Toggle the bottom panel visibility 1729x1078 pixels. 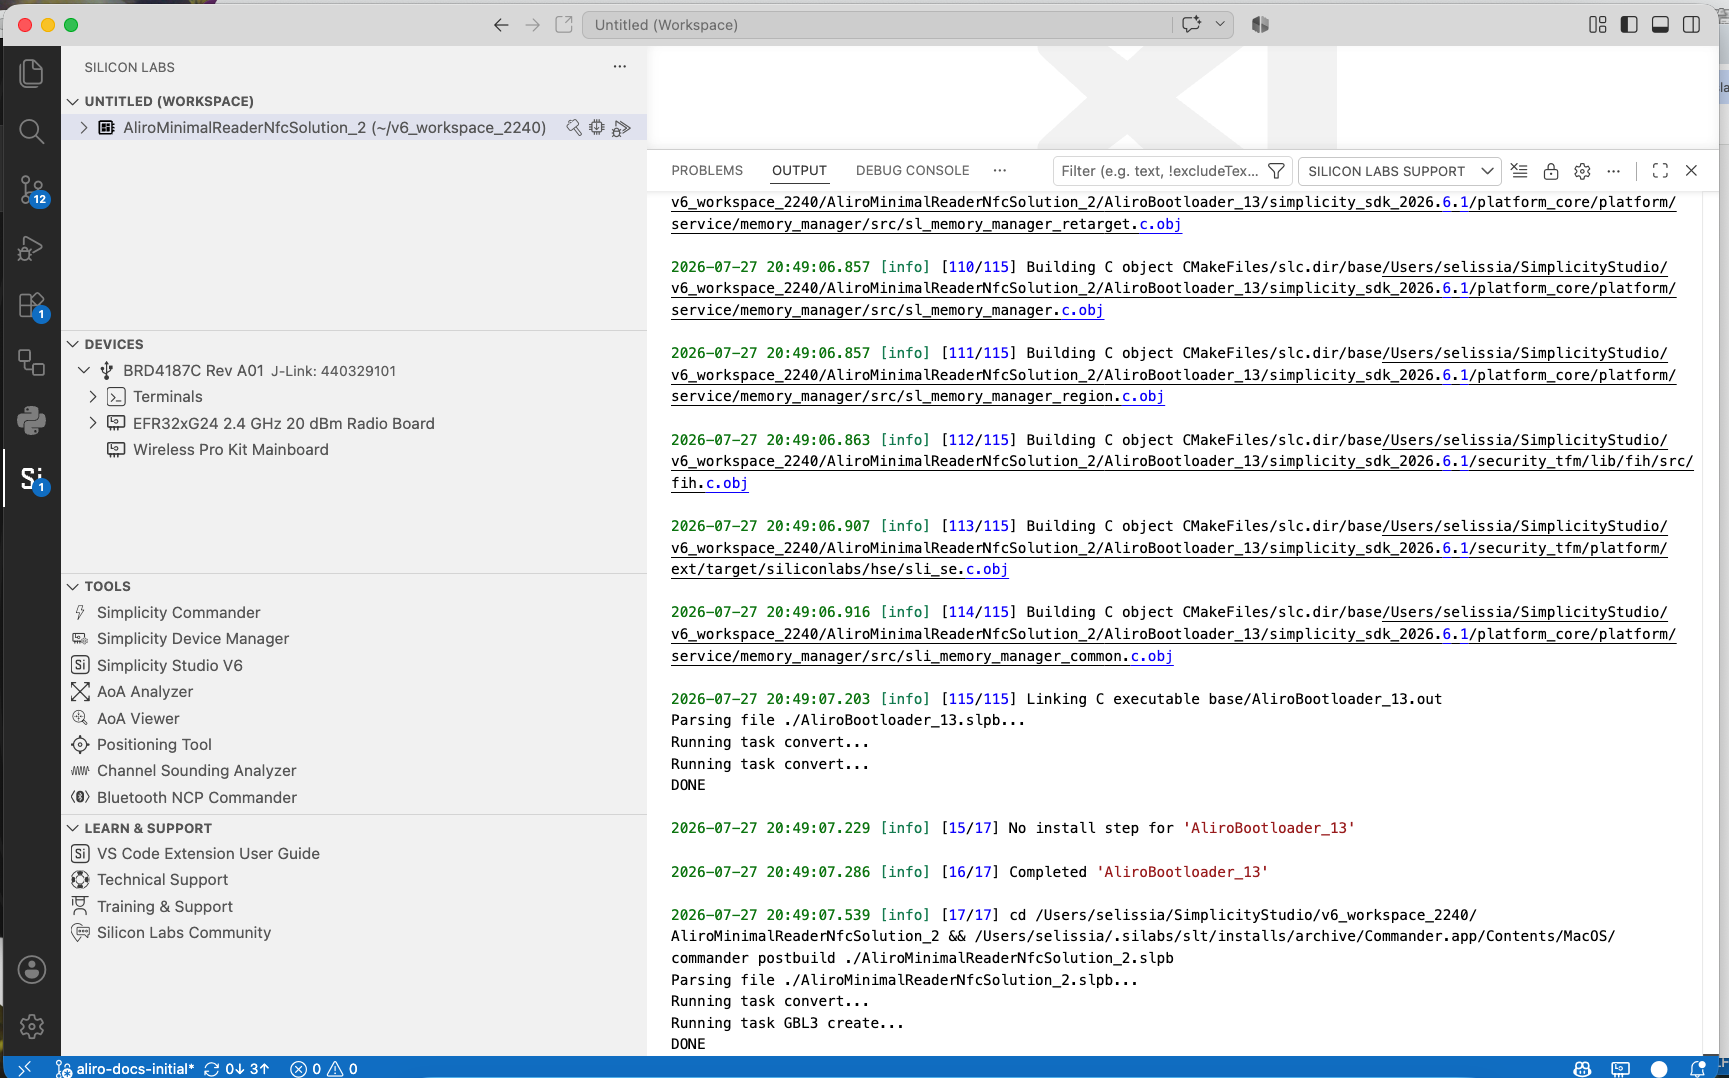1660,25
